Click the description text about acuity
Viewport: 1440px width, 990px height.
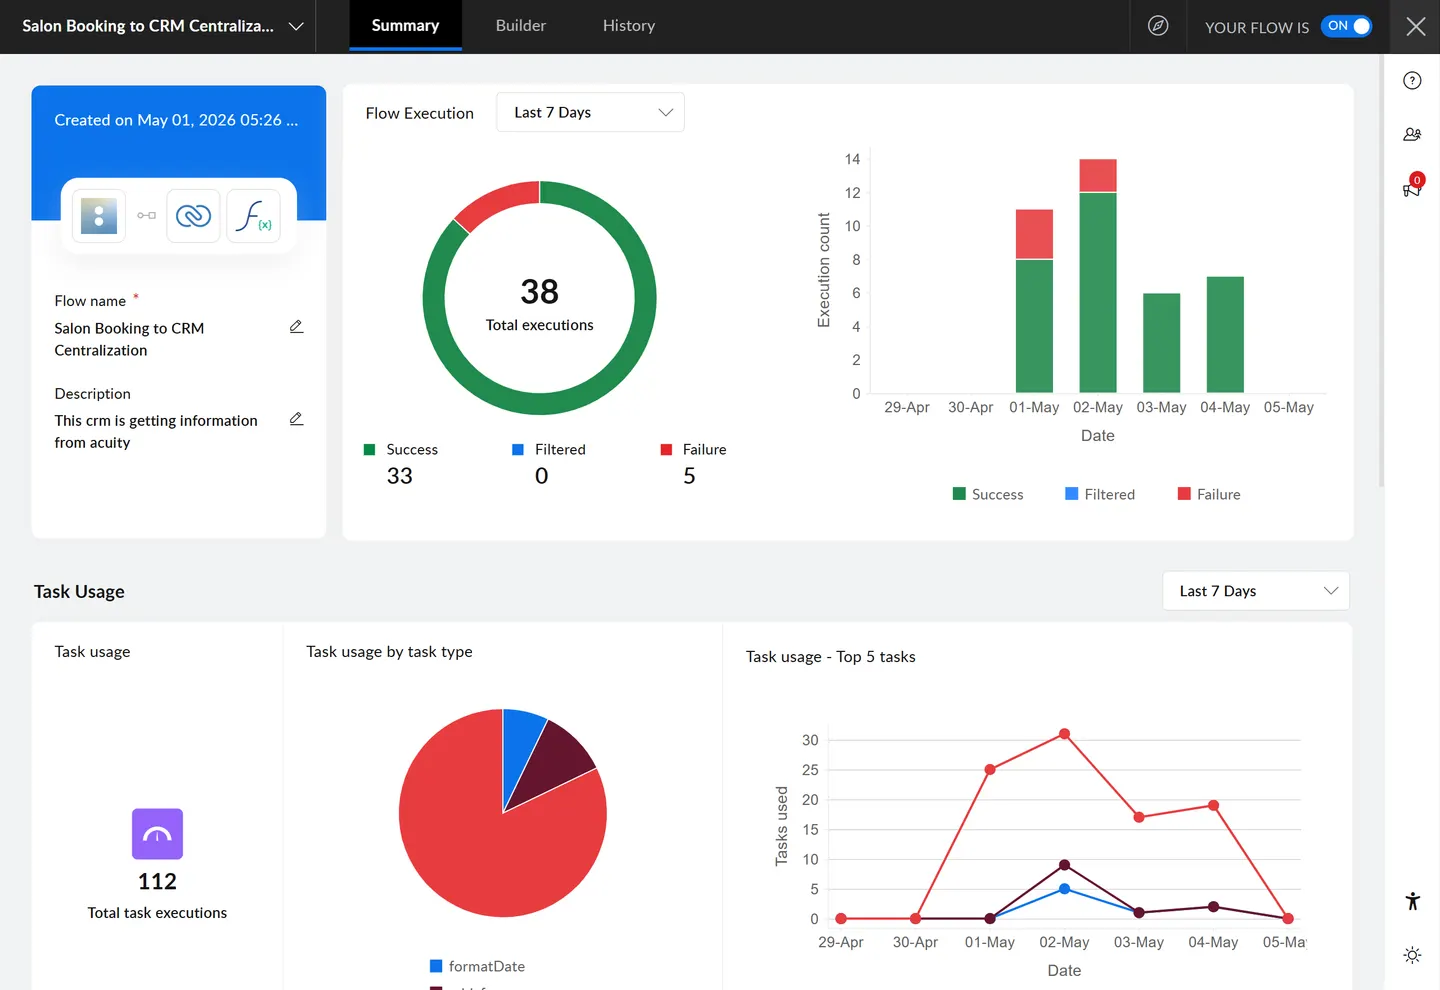[156, 431]
